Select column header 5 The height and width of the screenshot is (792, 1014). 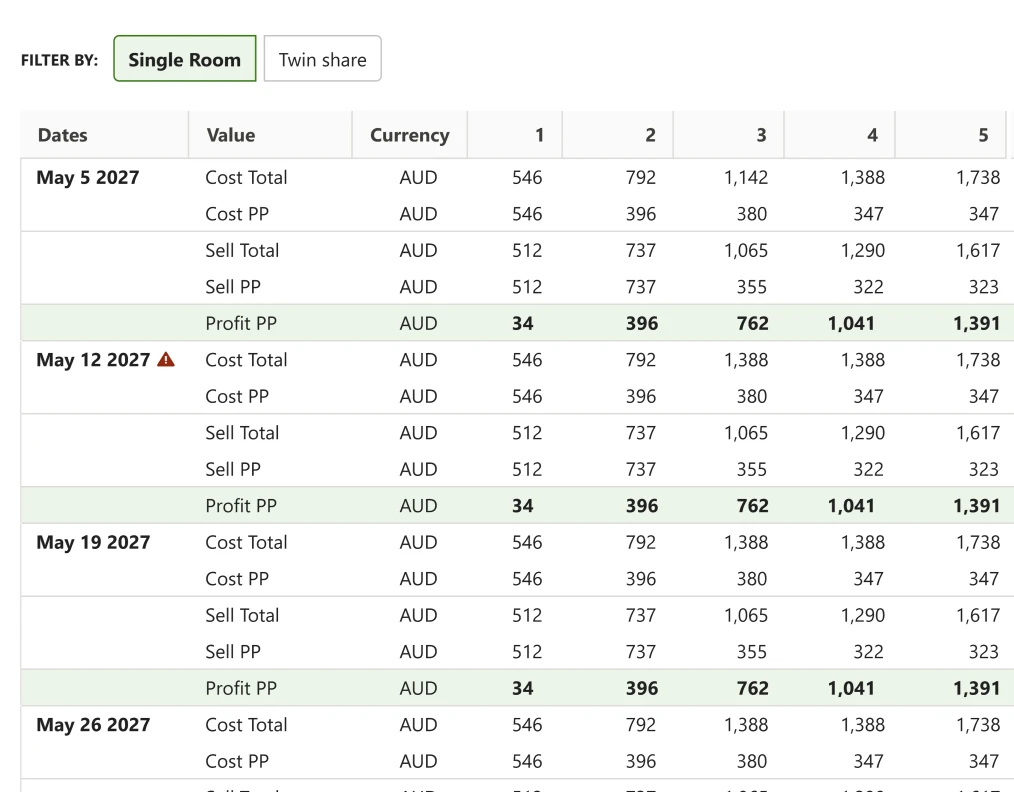[x=983, y=135]
